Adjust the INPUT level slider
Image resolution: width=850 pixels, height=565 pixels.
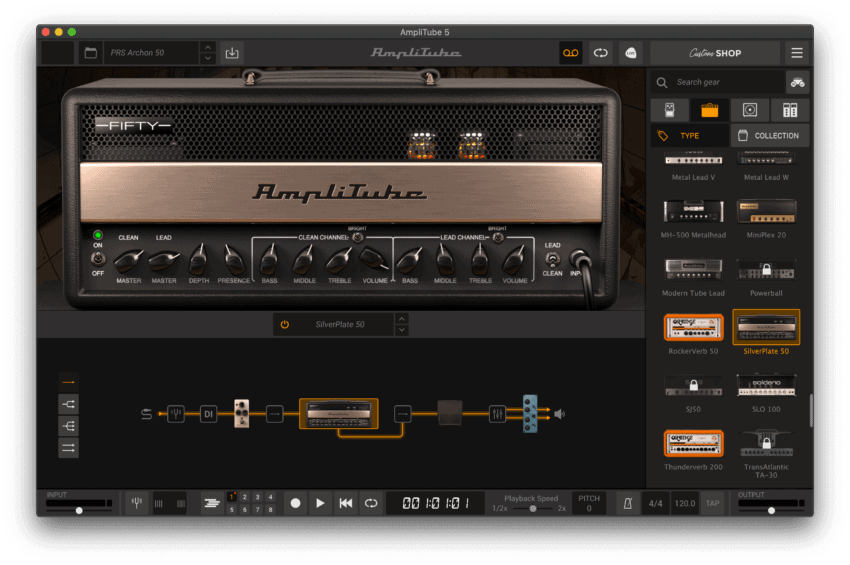tap(79, 510)
